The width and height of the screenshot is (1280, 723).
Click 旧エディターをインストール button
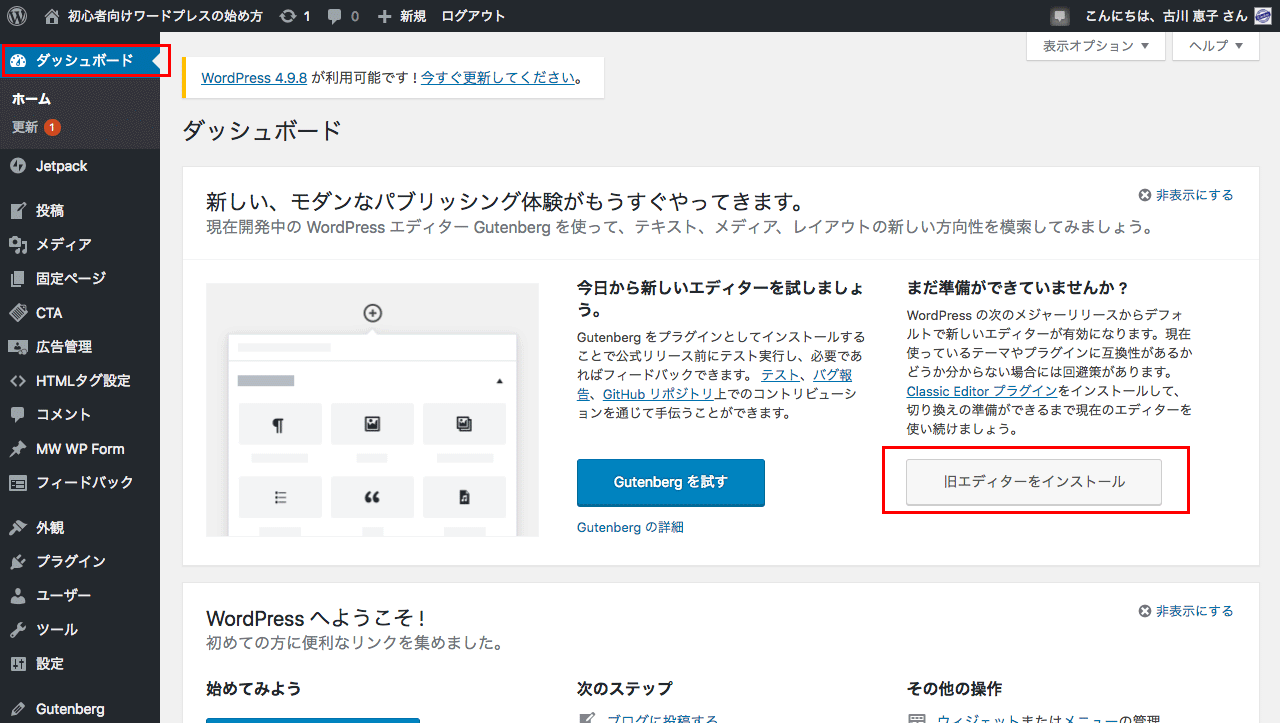1034,482
